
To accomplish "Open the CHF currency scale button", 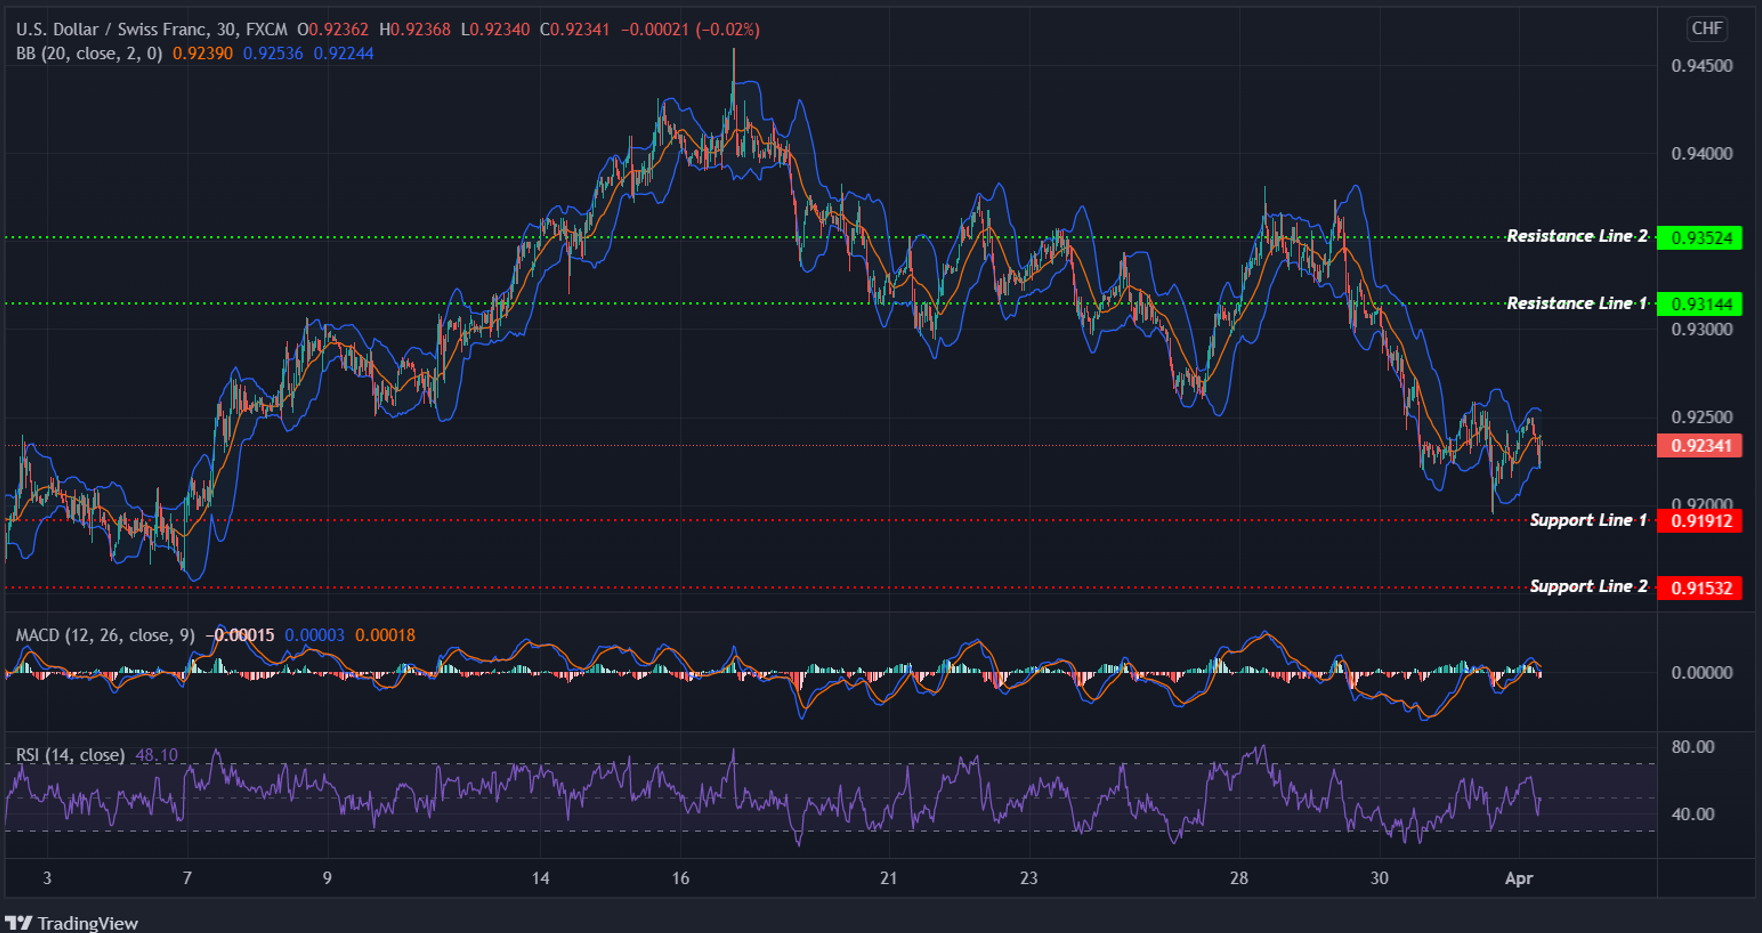I will point(1706,29).
